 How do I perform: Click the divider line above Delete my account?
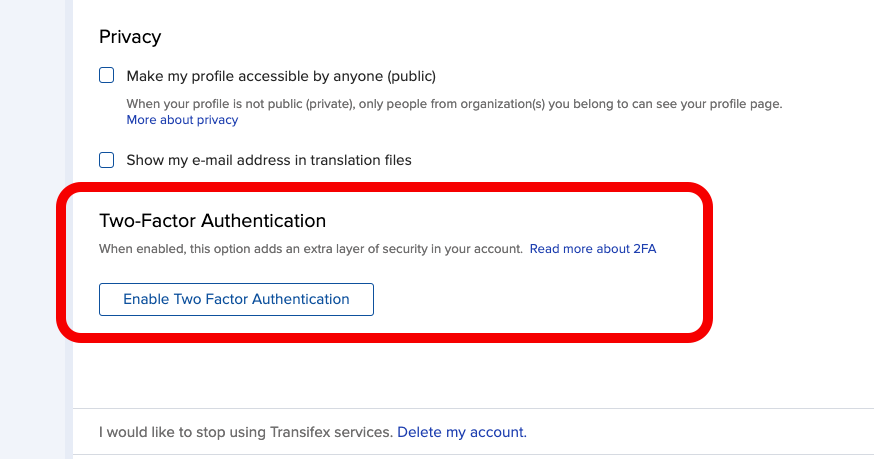(x=473, y=409)
